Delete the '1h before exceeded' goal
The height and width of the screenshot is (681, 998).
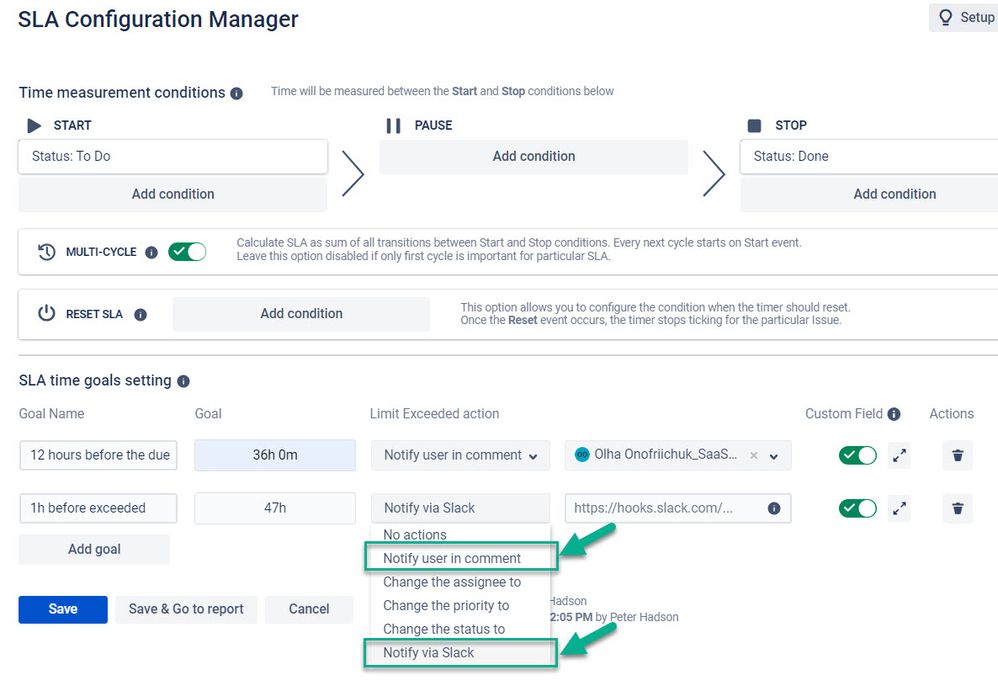pyautogui.click(x=957, y=508)
